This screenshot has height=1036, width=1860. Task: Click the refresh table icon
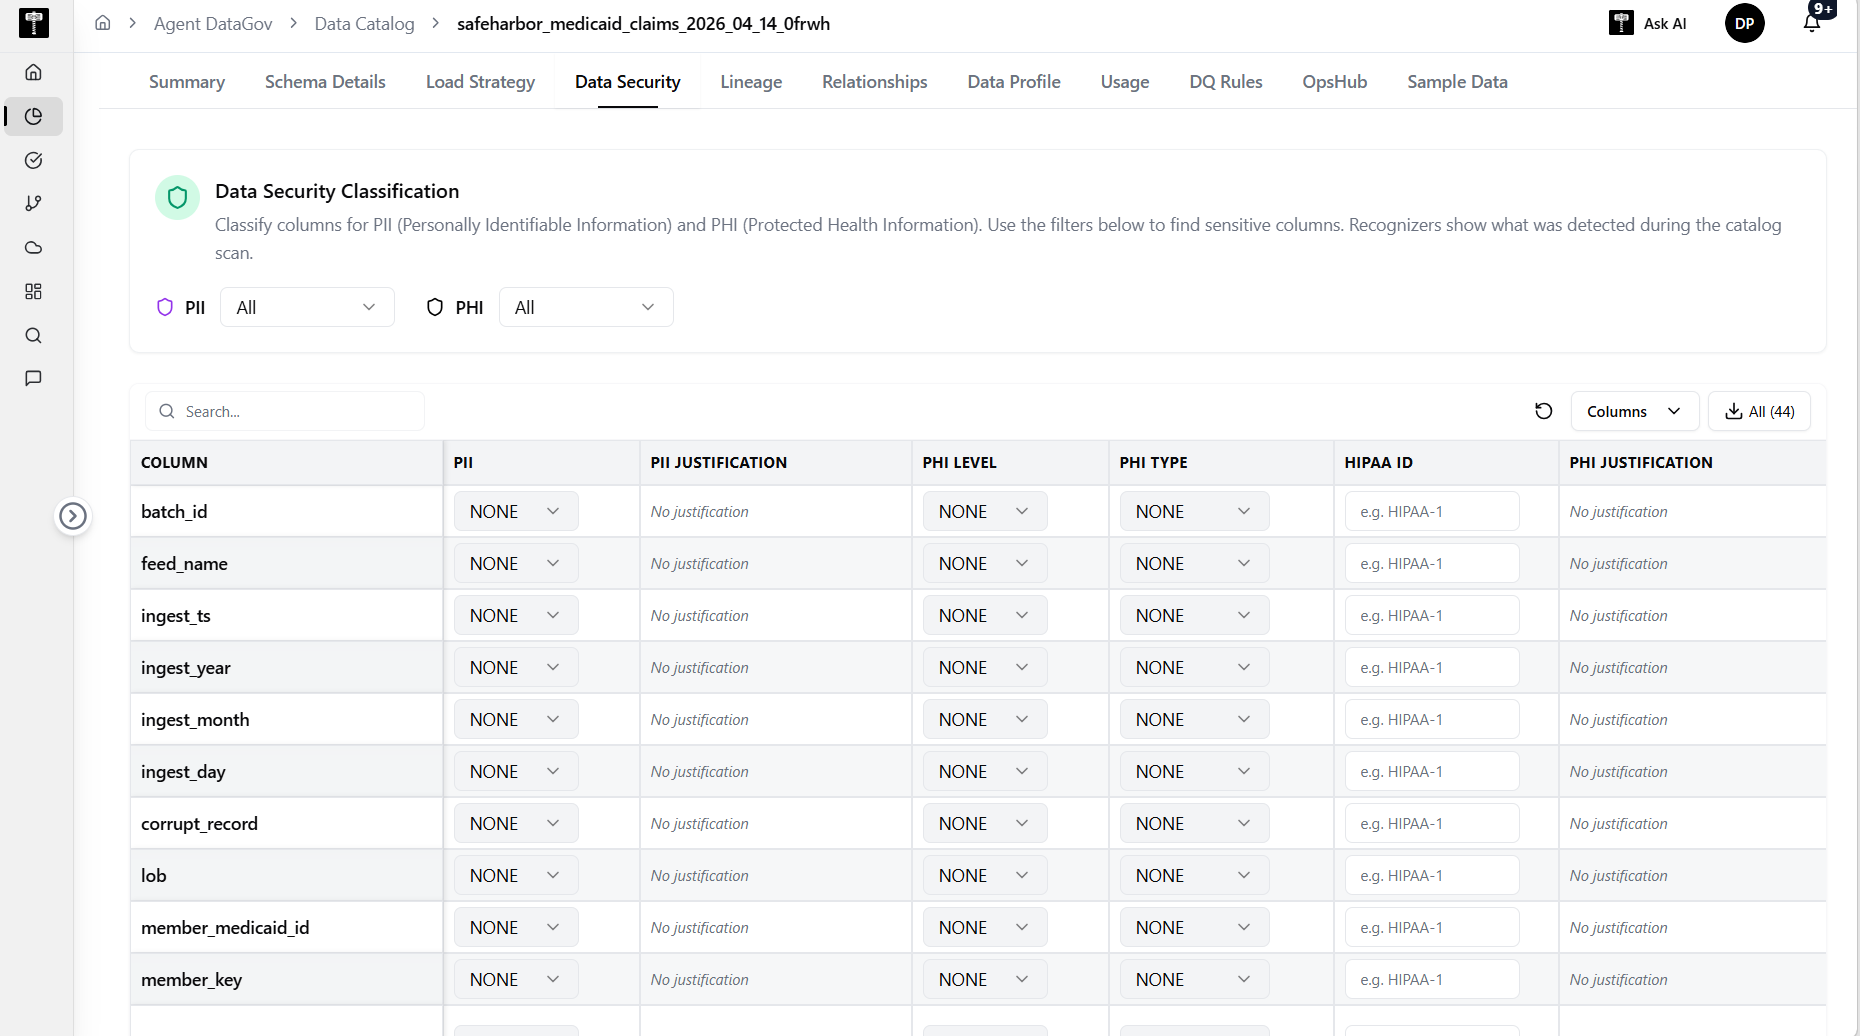point(1543,411)
